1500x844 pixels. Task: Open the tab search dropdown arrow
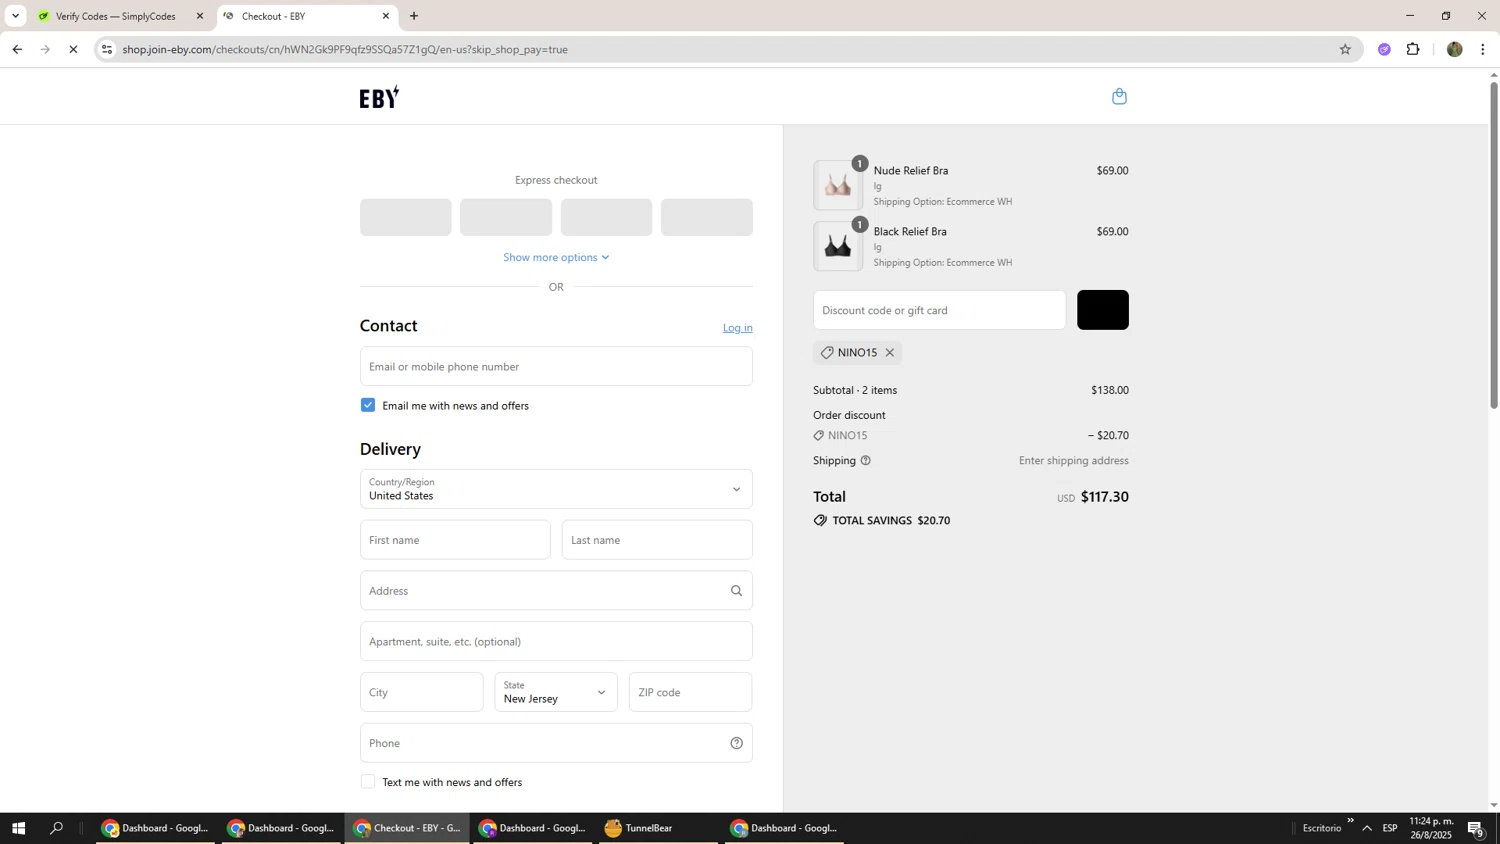click(x=15, y=16)
